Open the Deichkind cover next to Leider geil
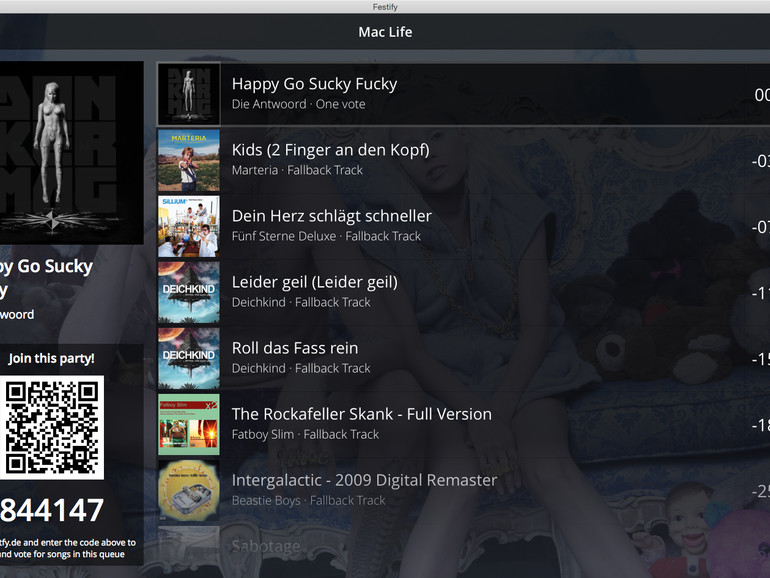The height and width of the screenshot is (578, 770). [189, 292]
